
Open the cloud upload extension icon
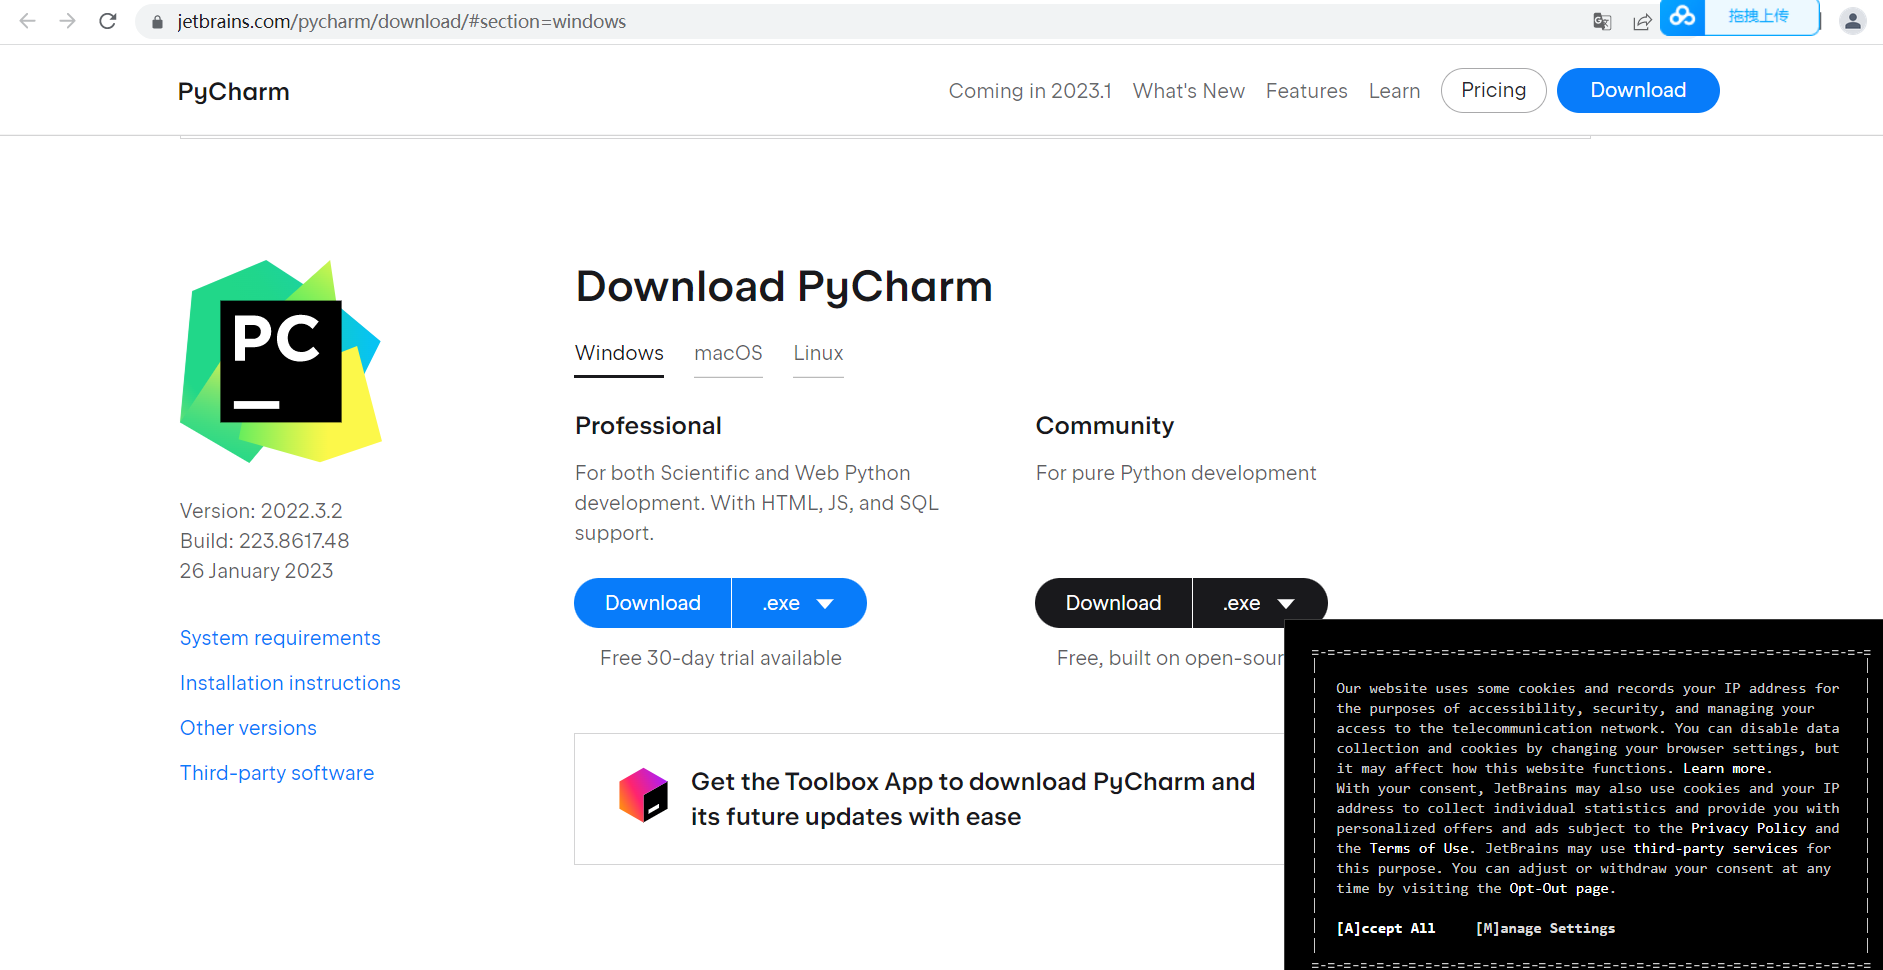point(1683,16)
